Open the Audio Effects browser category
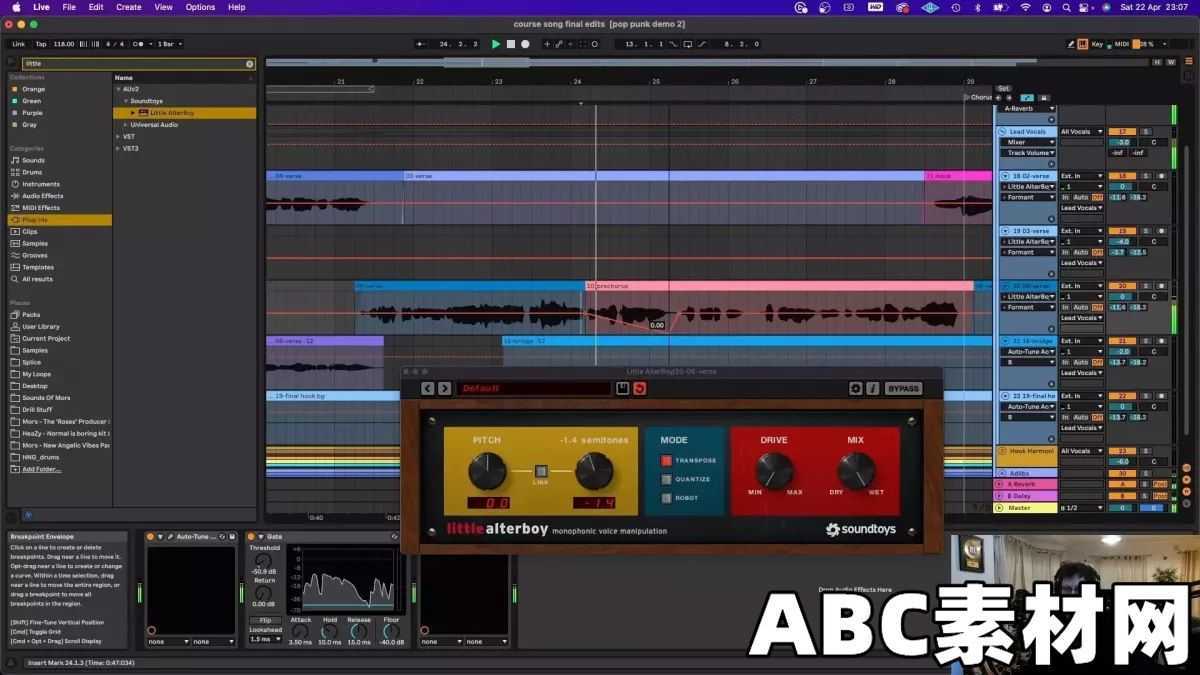The height and width of the screenshot is (675, 1200). (x=40, y=195)
